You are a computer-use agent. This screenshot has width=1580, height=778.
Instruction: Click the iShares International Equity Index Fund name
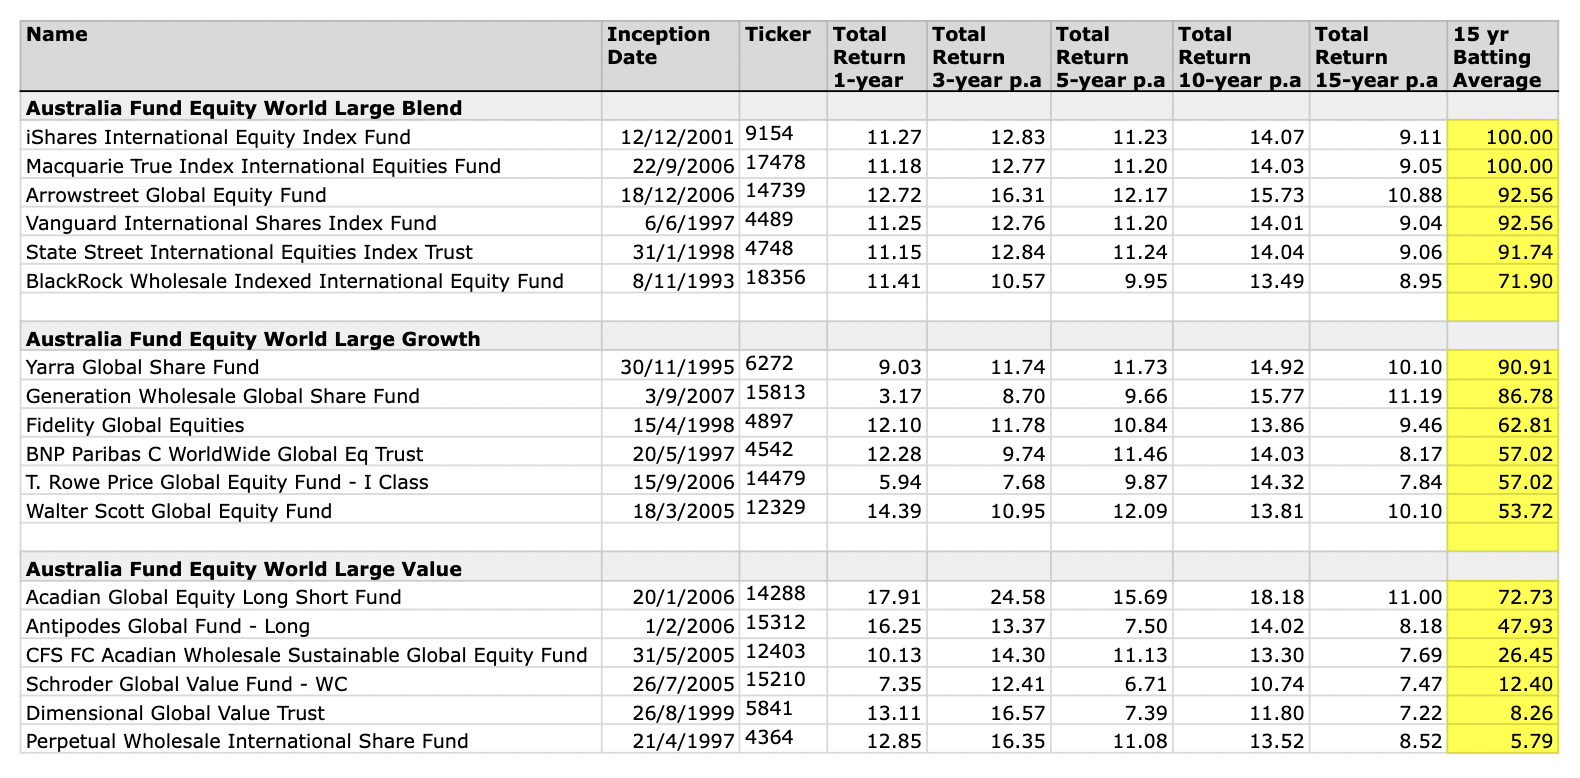point(218,137)
